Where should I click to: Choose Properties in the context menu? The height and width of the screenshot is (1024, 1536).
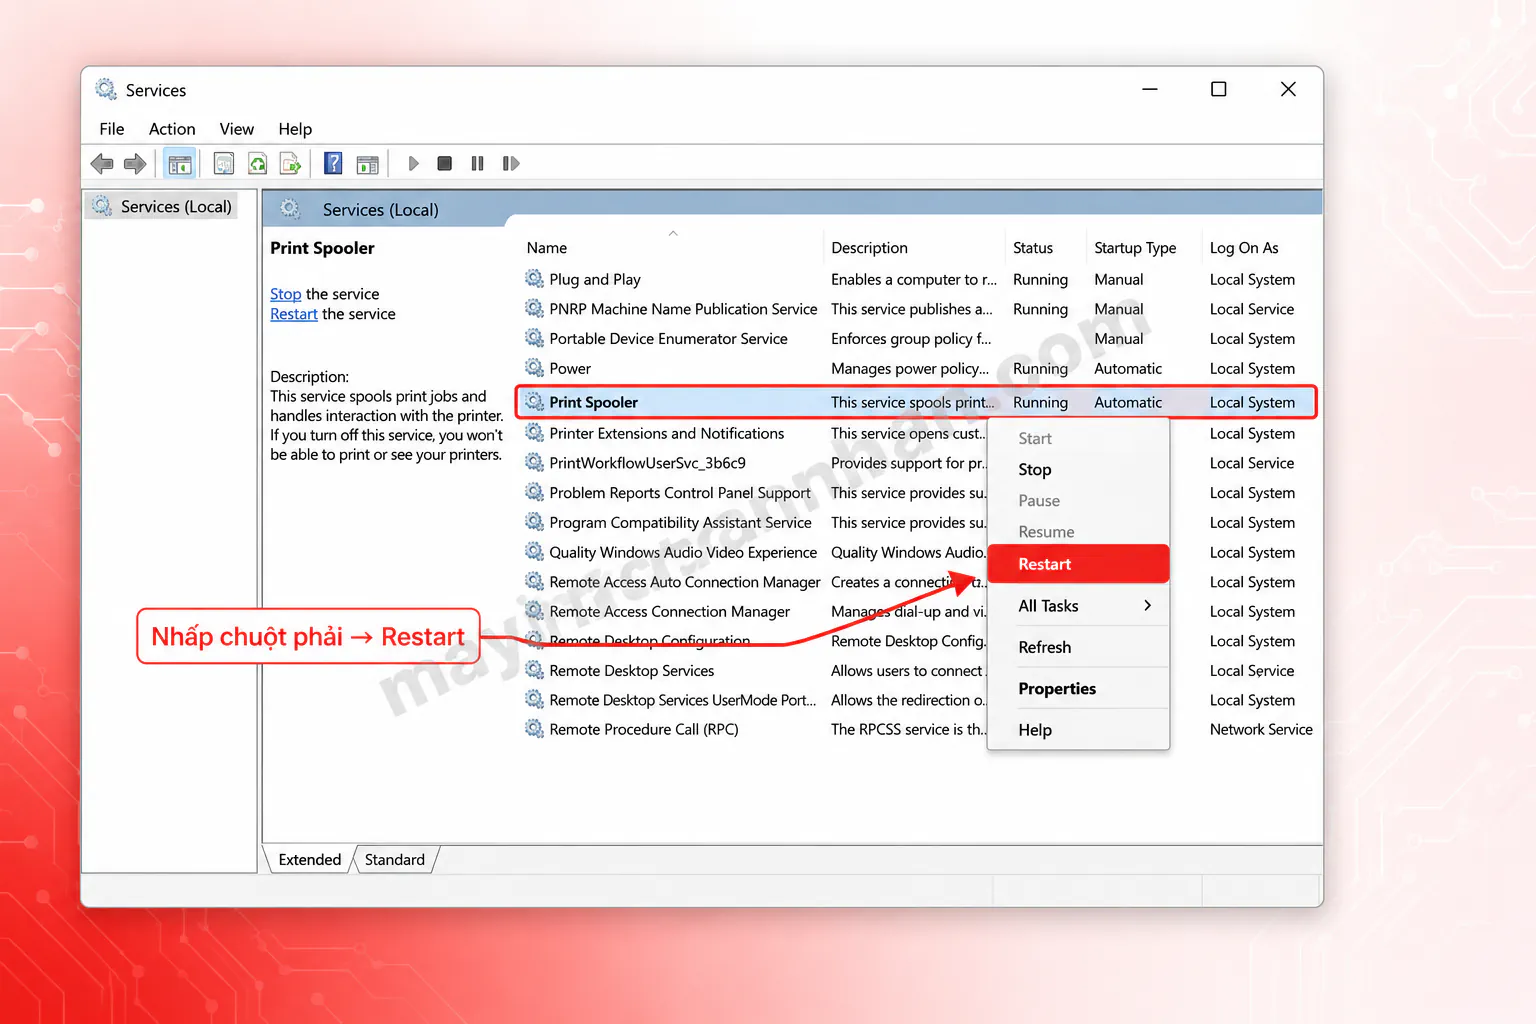pos(1078,689)
